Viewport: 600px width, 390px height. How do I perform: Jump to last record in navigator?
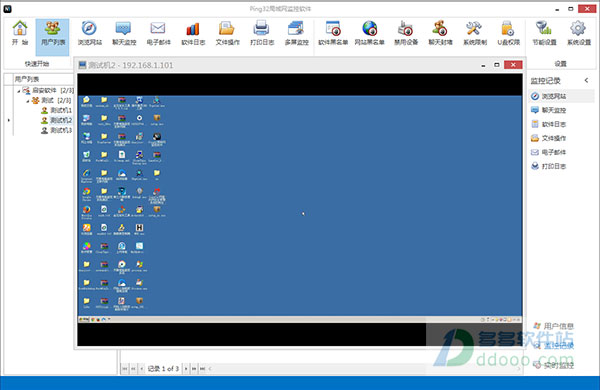pyautogui.click(x=202, y=369)
